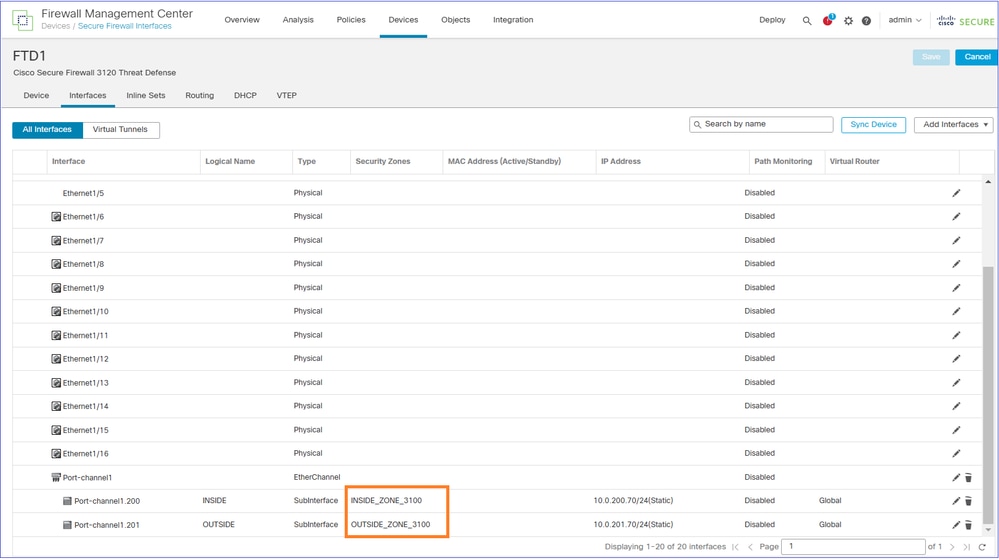Edit Ethernet1/13 with its pencil icon
Screen dimensions: 999x560
coord(956,383)
